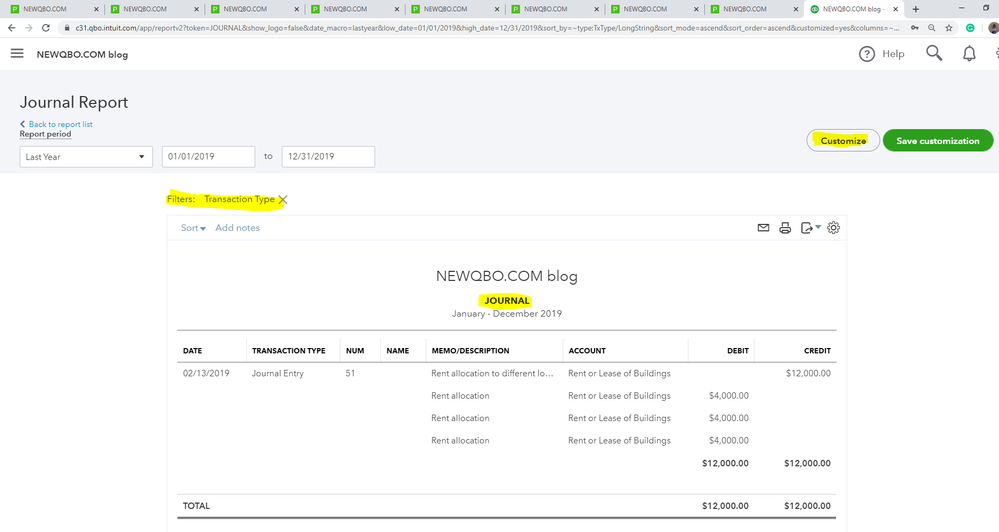Click the $12,000.00 credit in first row
Image resolution: width=999 pixels, height=532 pixels.
[x=808, y=373]
